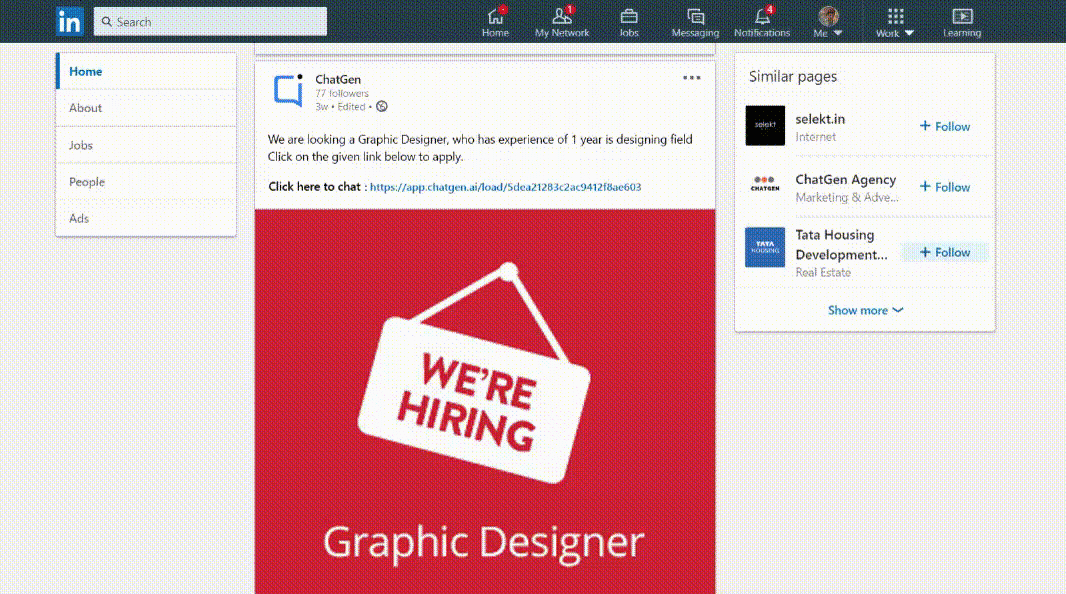Follow the selekt.in page
The height and width of the screenshot is (594, 1066).
944,126
